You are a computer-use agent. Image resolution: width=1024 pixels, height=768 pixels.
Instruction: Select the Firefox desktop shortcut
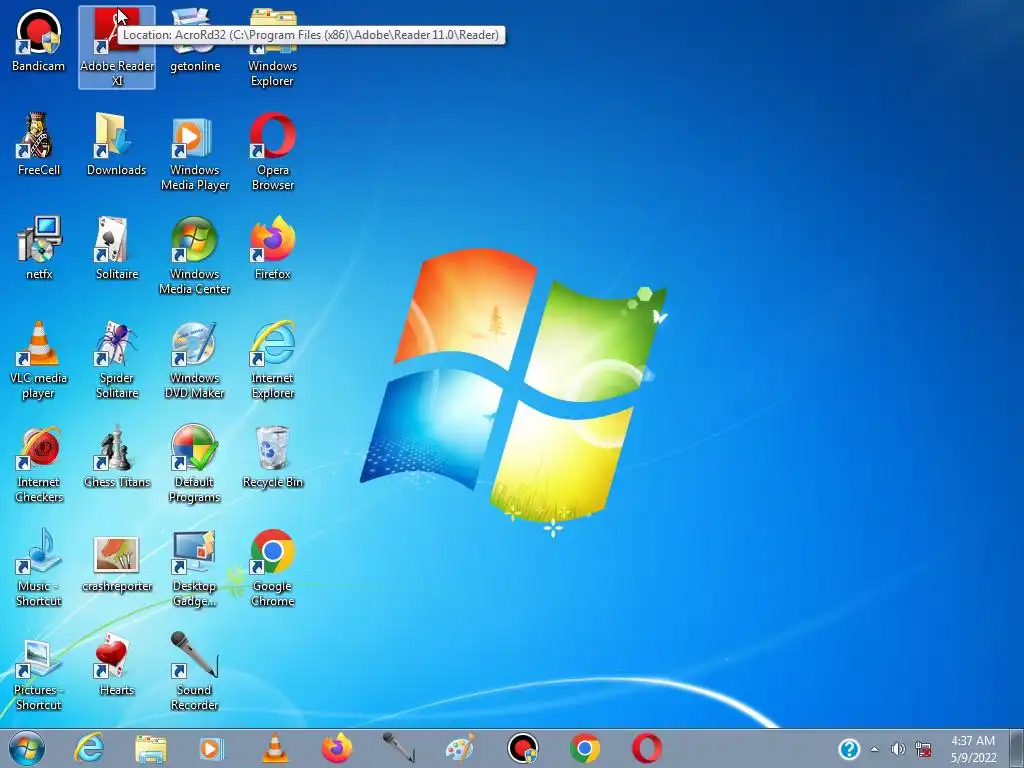click(x=272, y=248)
